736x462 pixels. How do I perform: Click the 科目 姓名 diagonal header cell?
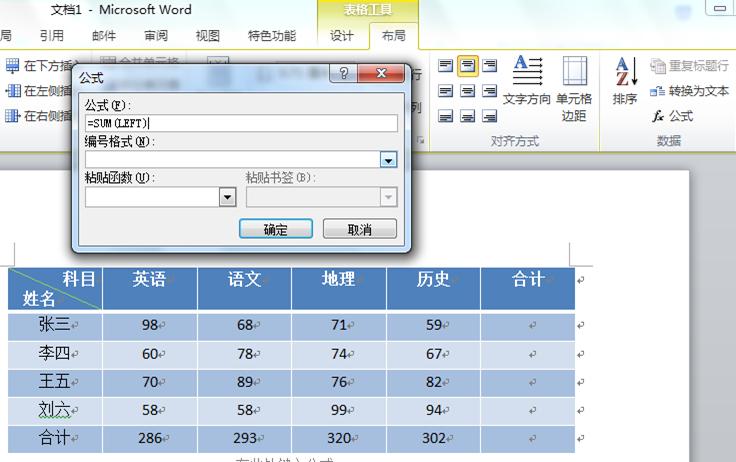(x=55, y=289)
